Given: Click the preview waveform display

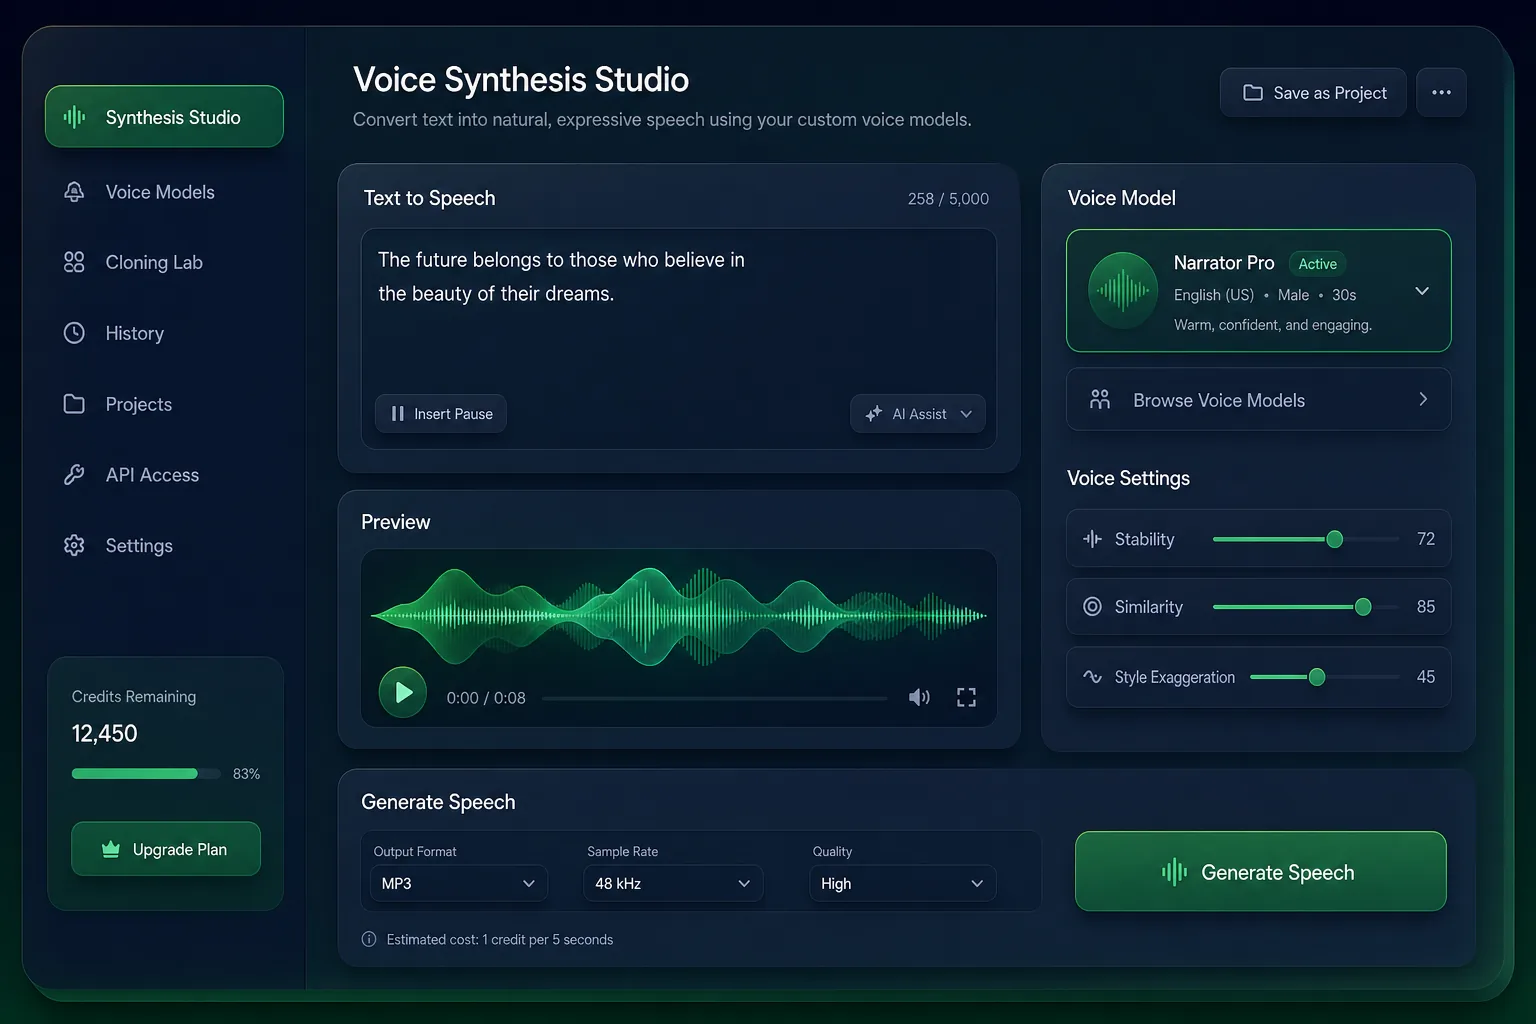Looking at the screenshot, I should click(679, 616).
